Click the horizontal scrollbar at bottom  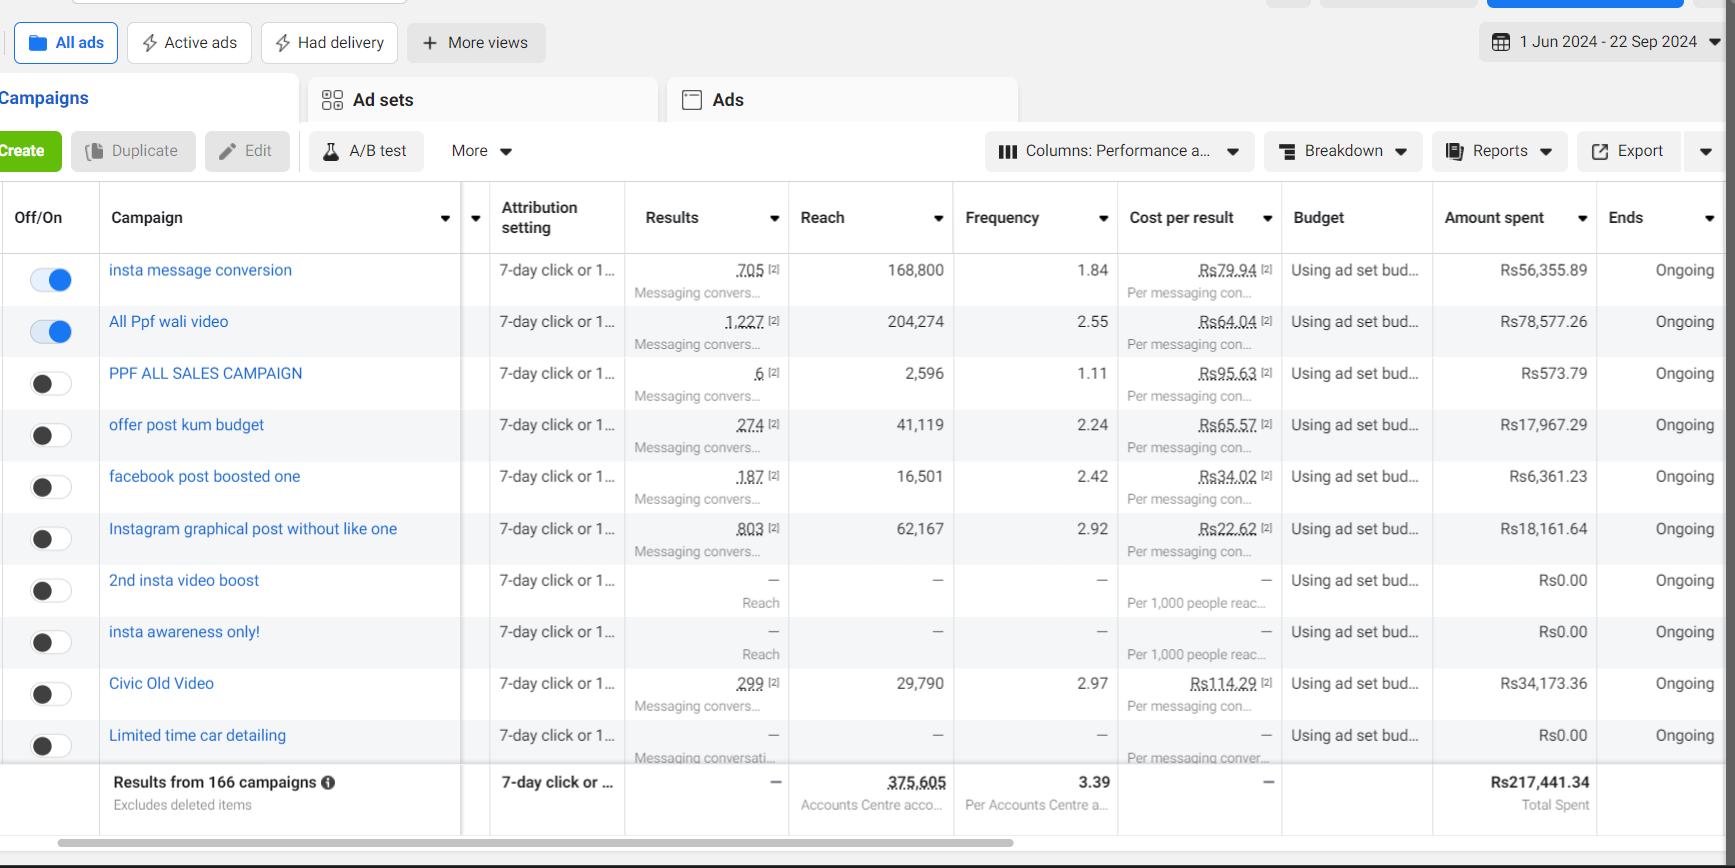[x=535, y=843]
